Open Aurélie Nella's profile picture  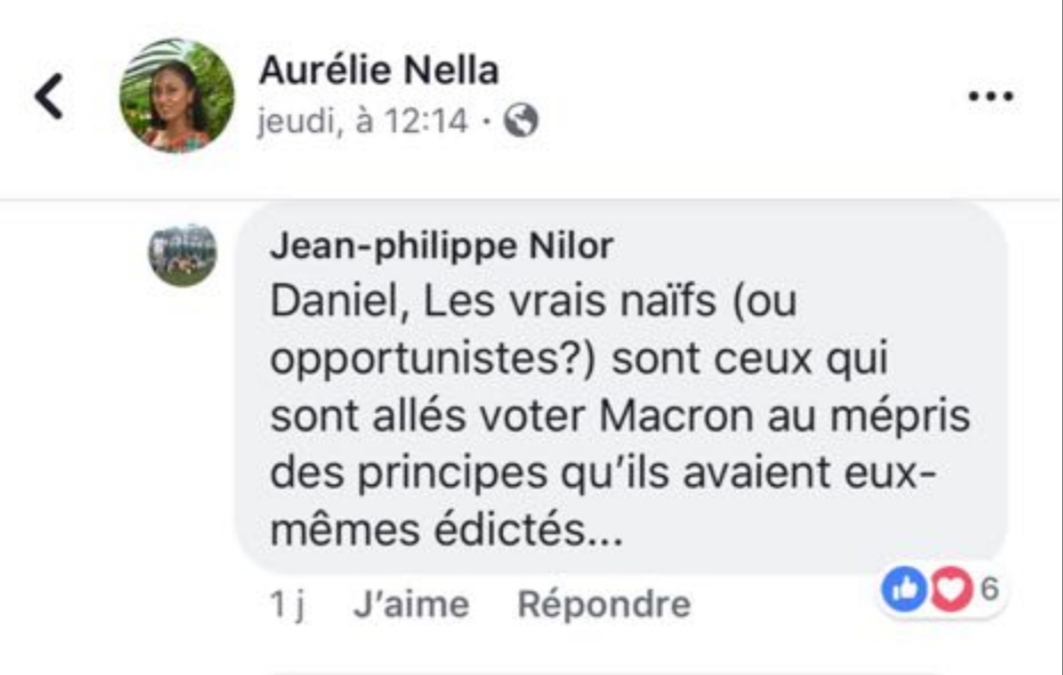(x=177, y=96)
